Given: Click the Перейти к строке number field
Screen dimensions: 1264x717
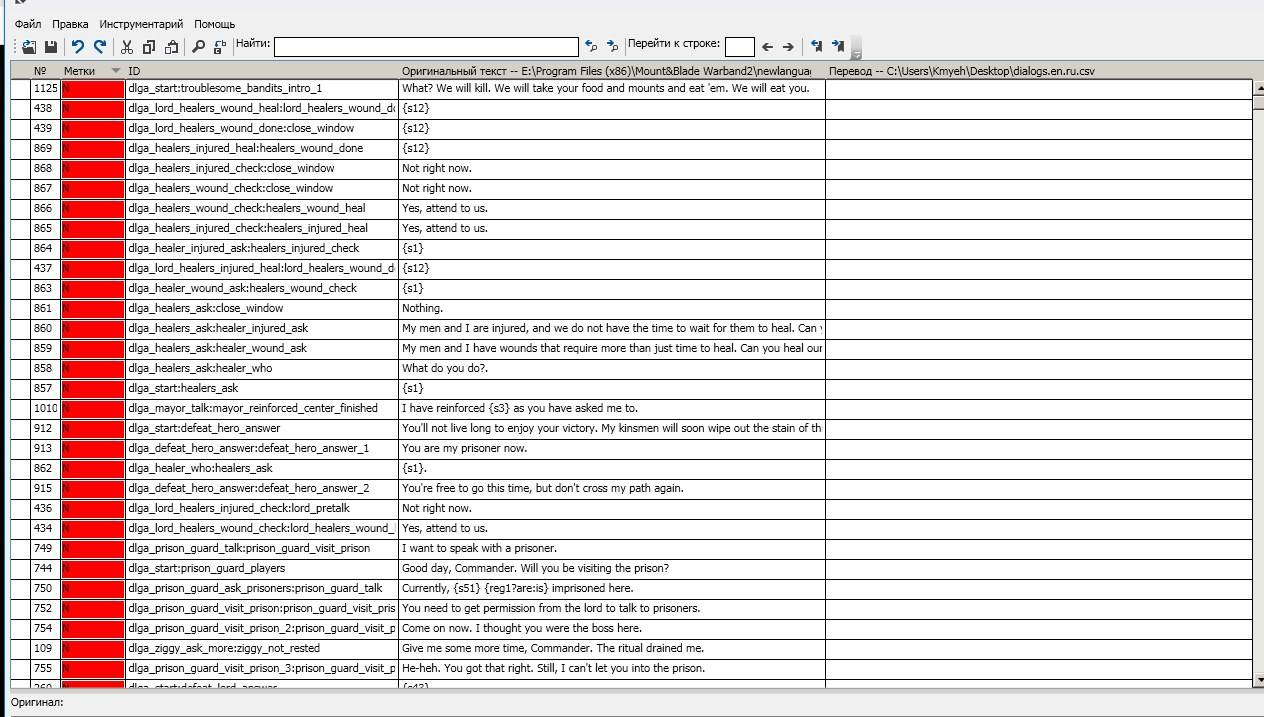Looking at the screenshot, I should point(739,46).
